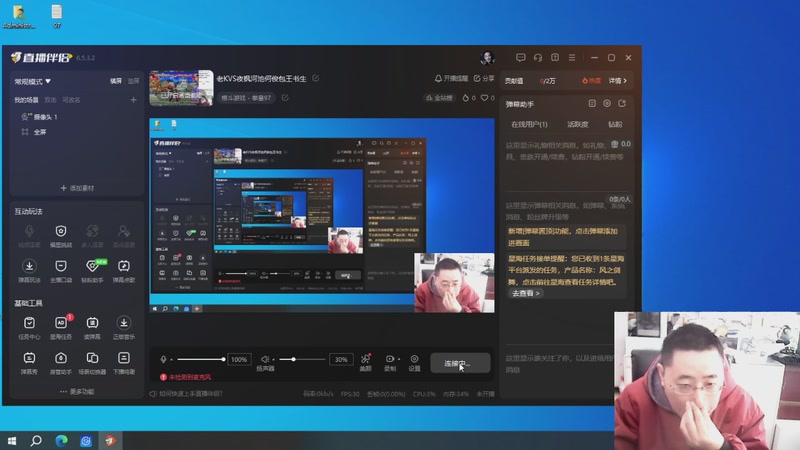Select the 我的场景 scene tab

point(26,100)
